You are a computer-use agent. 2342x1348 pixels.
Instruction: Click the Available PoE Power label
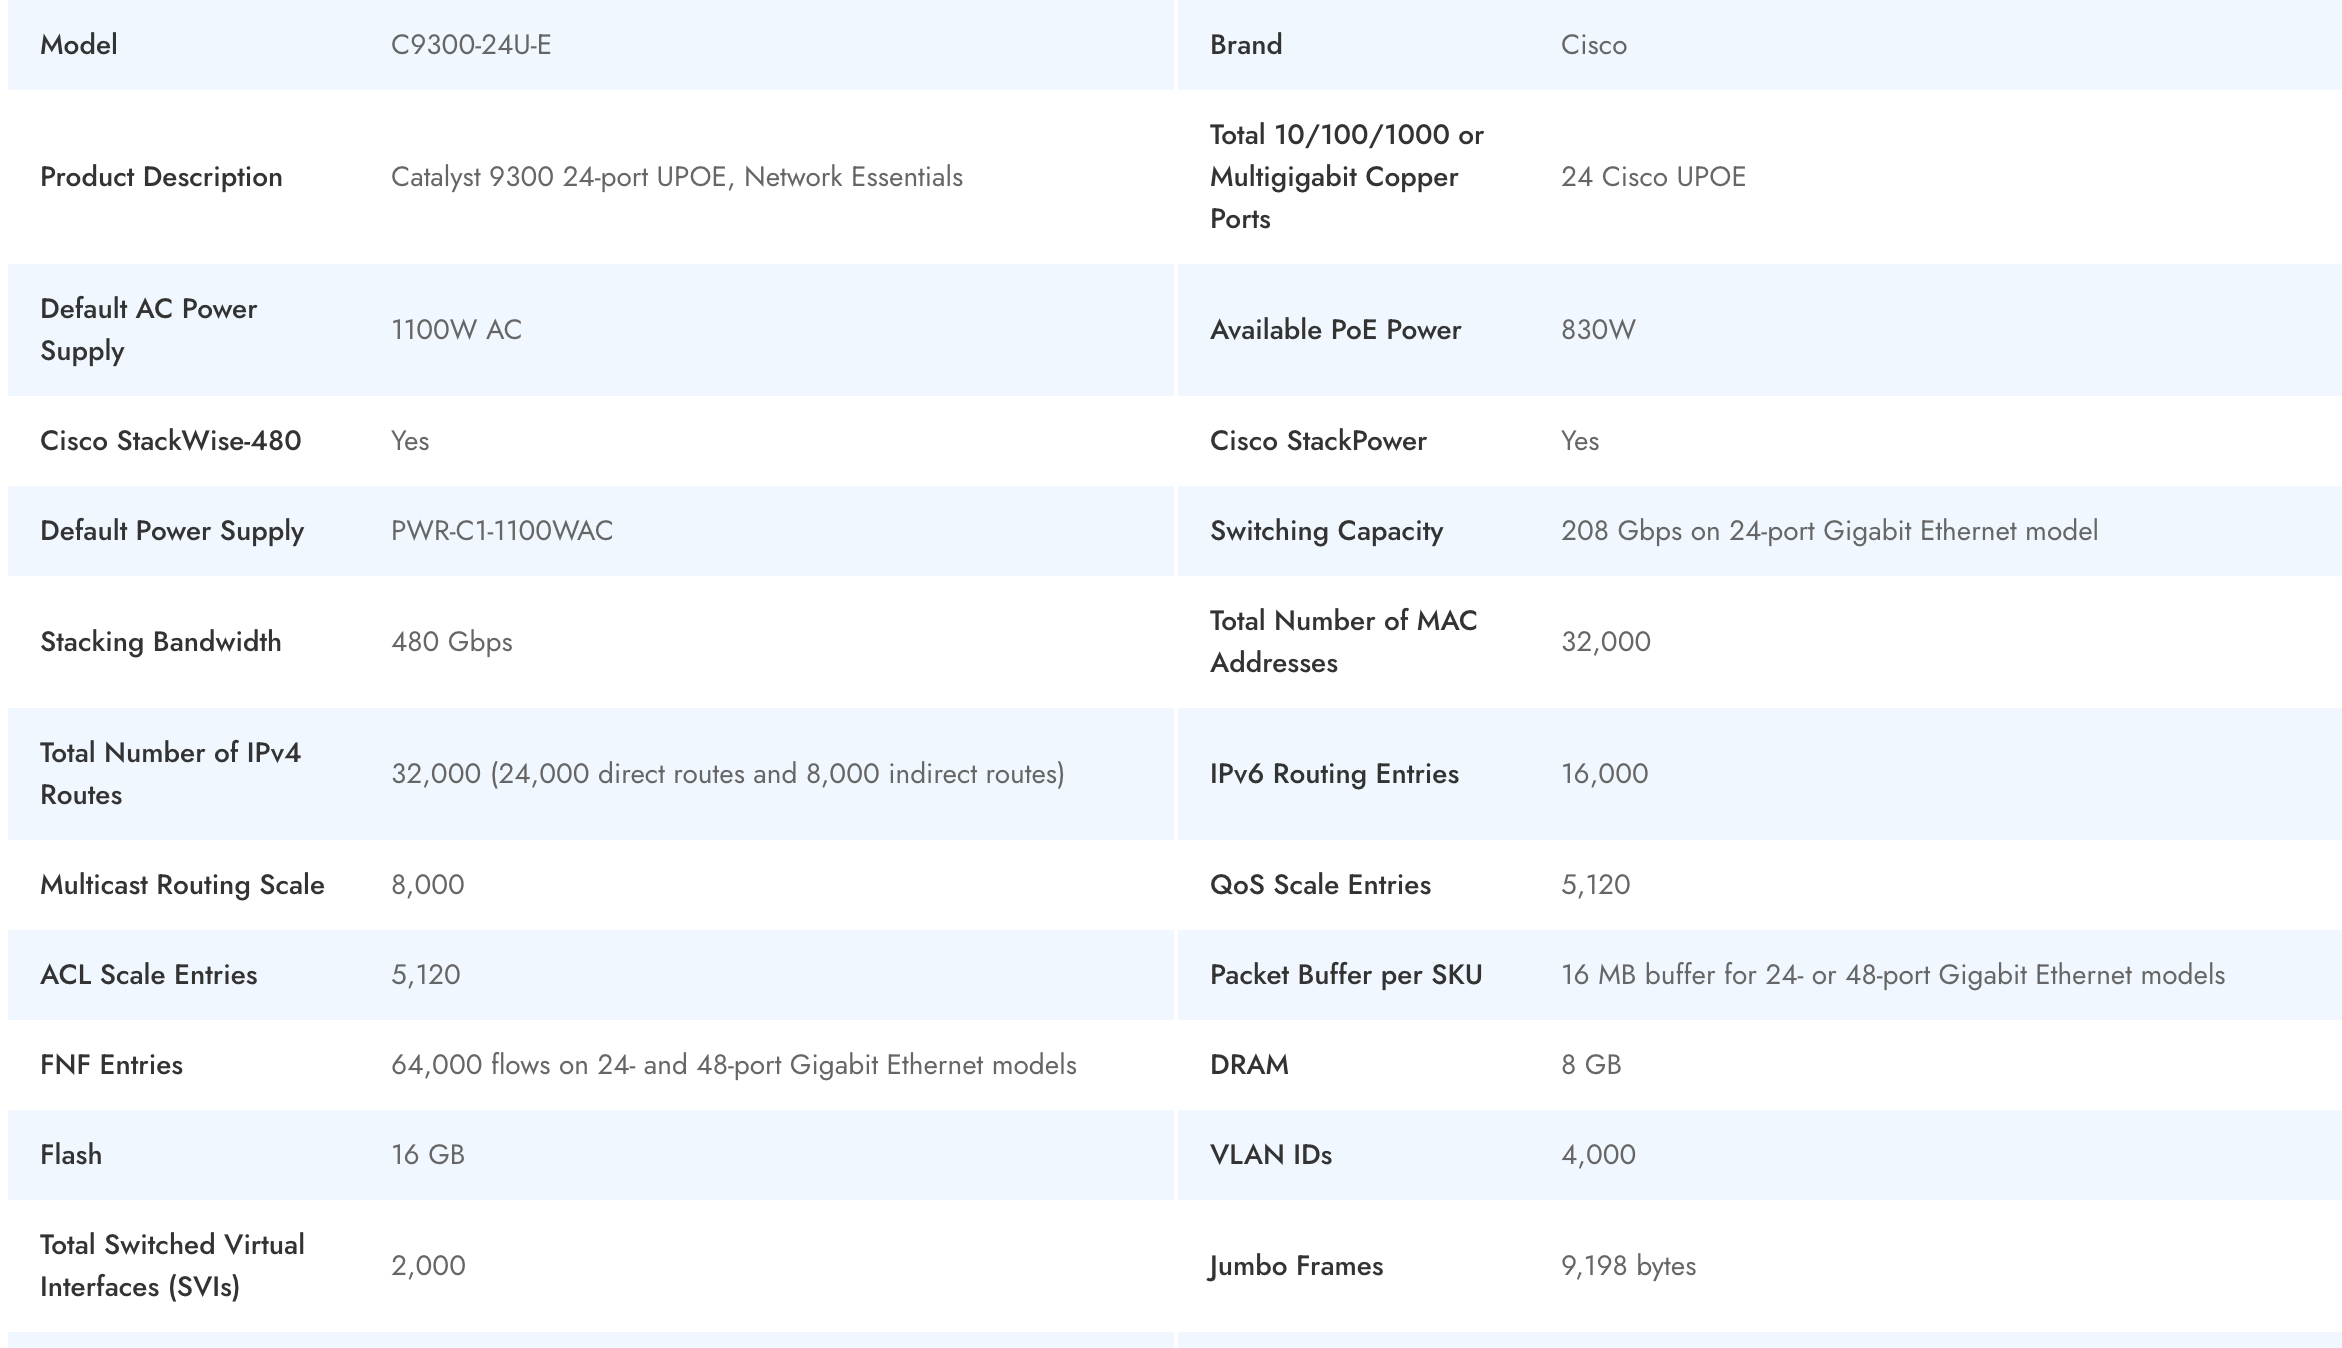point(1335,330)
